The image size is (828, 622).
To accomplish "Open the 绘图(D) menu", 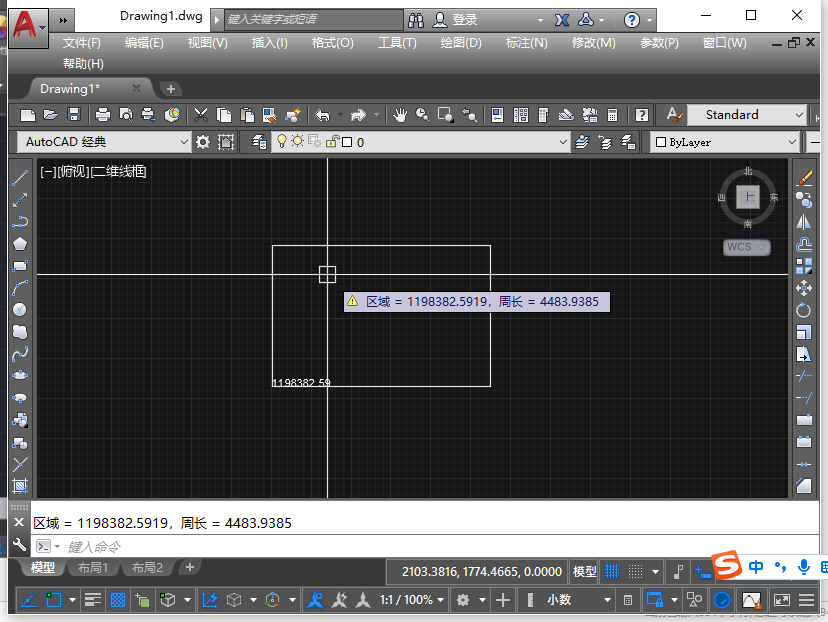I will pyautogui.click(x=461, y=43).
